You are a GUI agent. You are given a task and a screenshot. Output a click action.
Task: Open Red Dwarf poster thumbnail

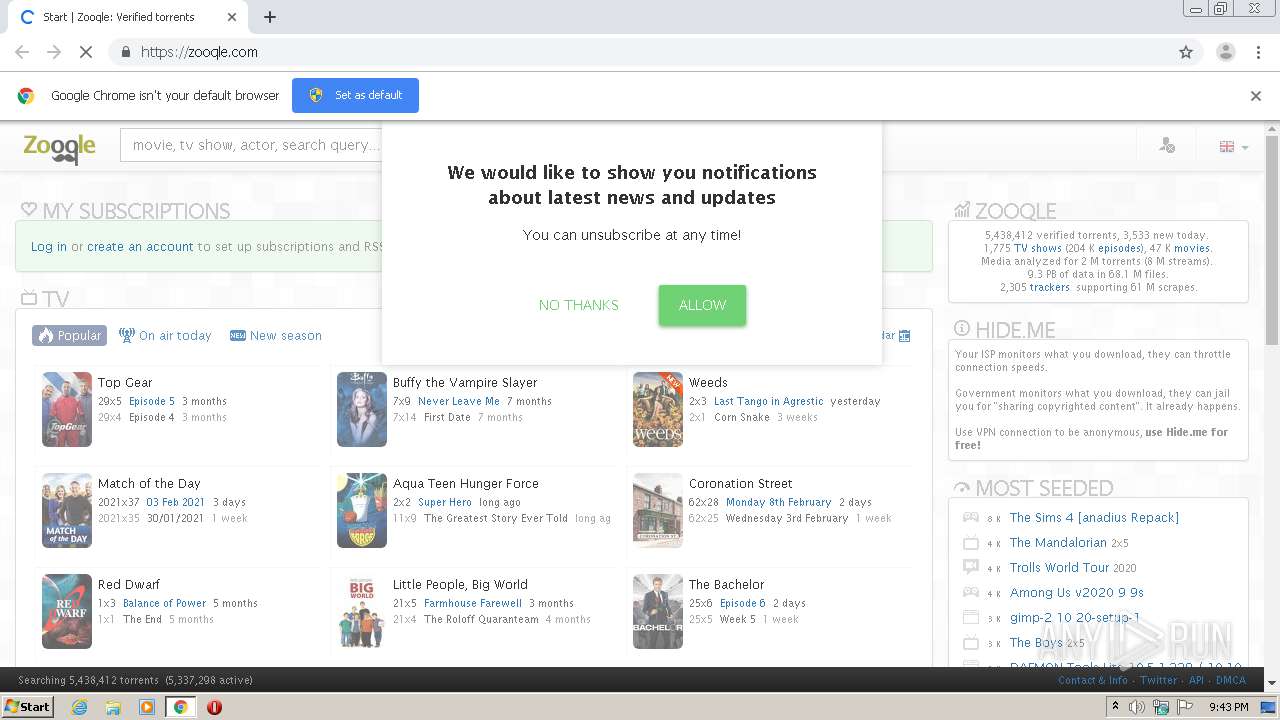pyautogui.click(x=67, y=611)
